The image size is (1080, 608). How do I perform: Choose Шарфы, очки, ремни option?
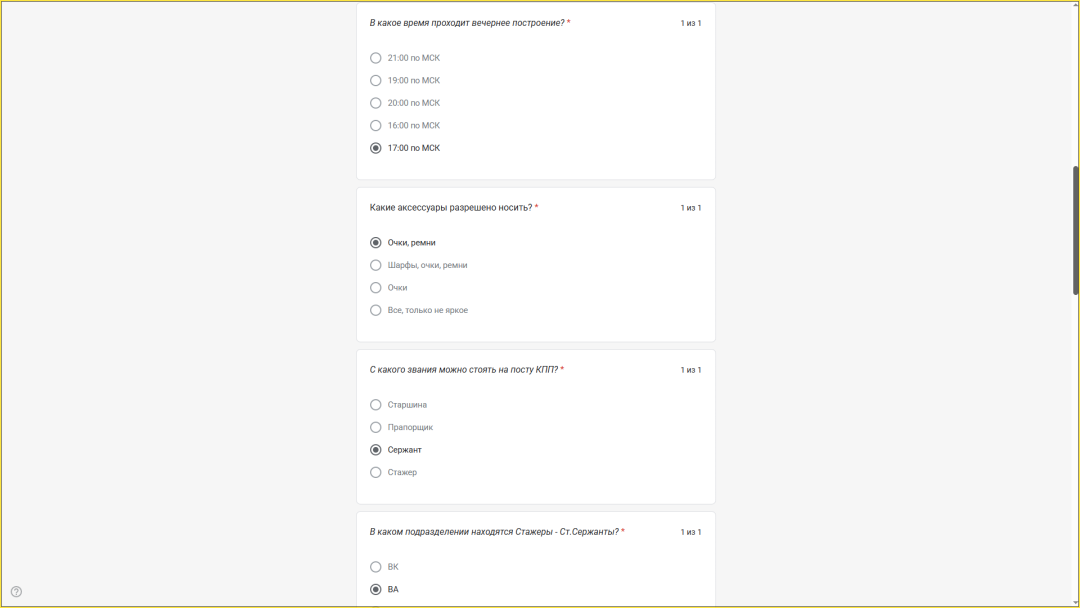point(376,266)
